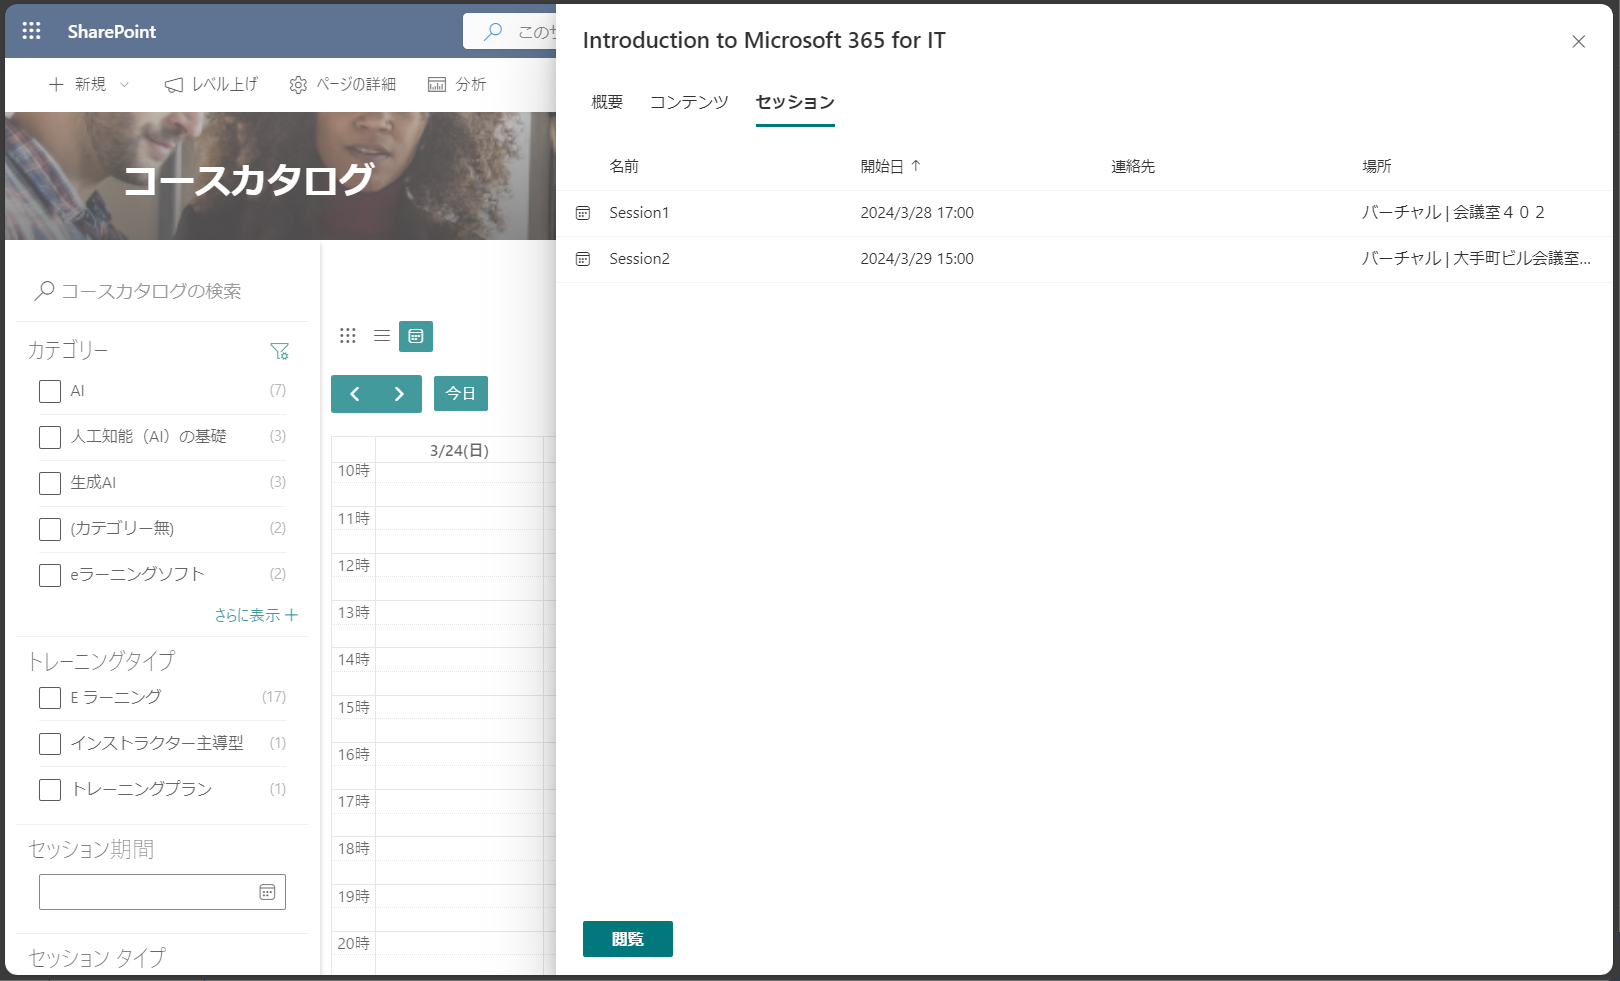Click location バーチャル | 会議室４０２
The height and width of the screenshot is (981, 1620).
(1453, 213)
